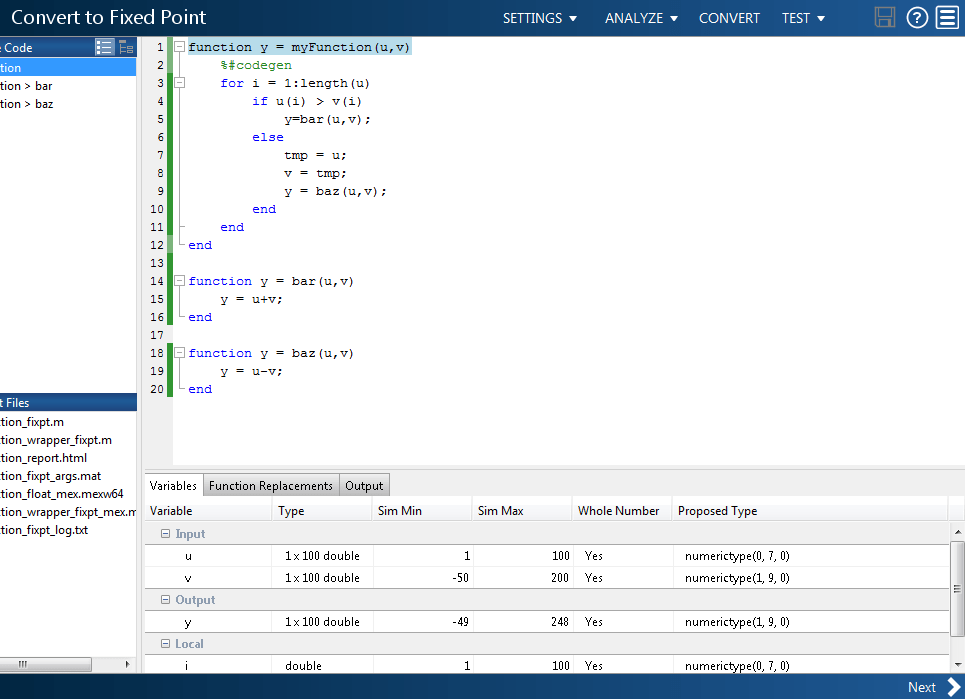
Task: Switch source code pane to tree view
Action: (126, 47)
